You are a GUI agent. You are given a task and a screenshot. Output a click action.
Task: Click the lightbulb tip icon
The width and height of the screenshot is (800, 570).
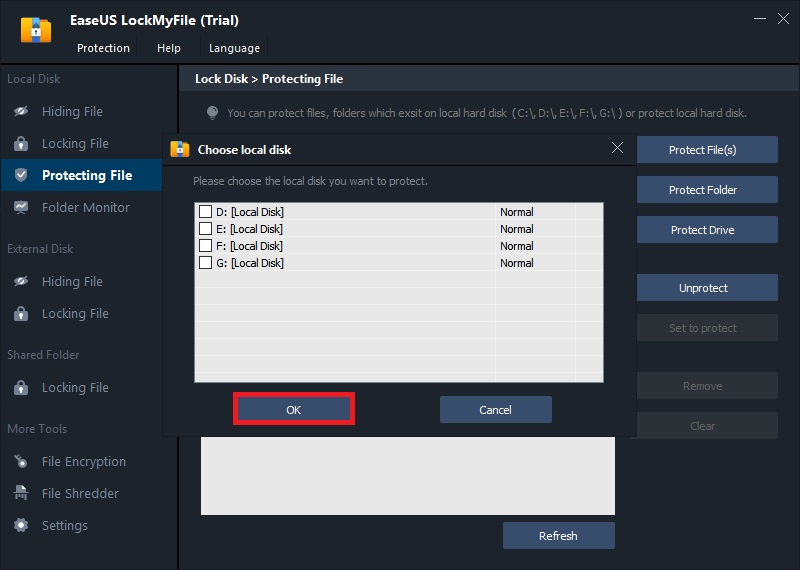(212, 113)
